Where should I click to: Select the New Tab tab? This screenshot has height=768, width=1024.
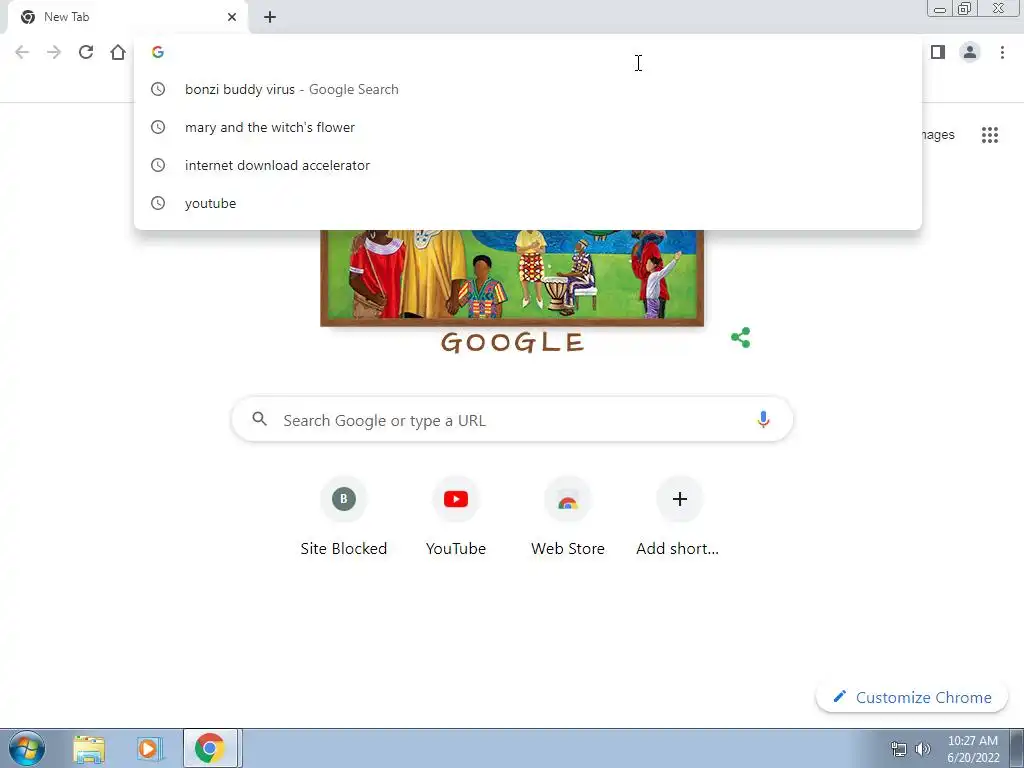pyautogui.click(x=127, y=17)
